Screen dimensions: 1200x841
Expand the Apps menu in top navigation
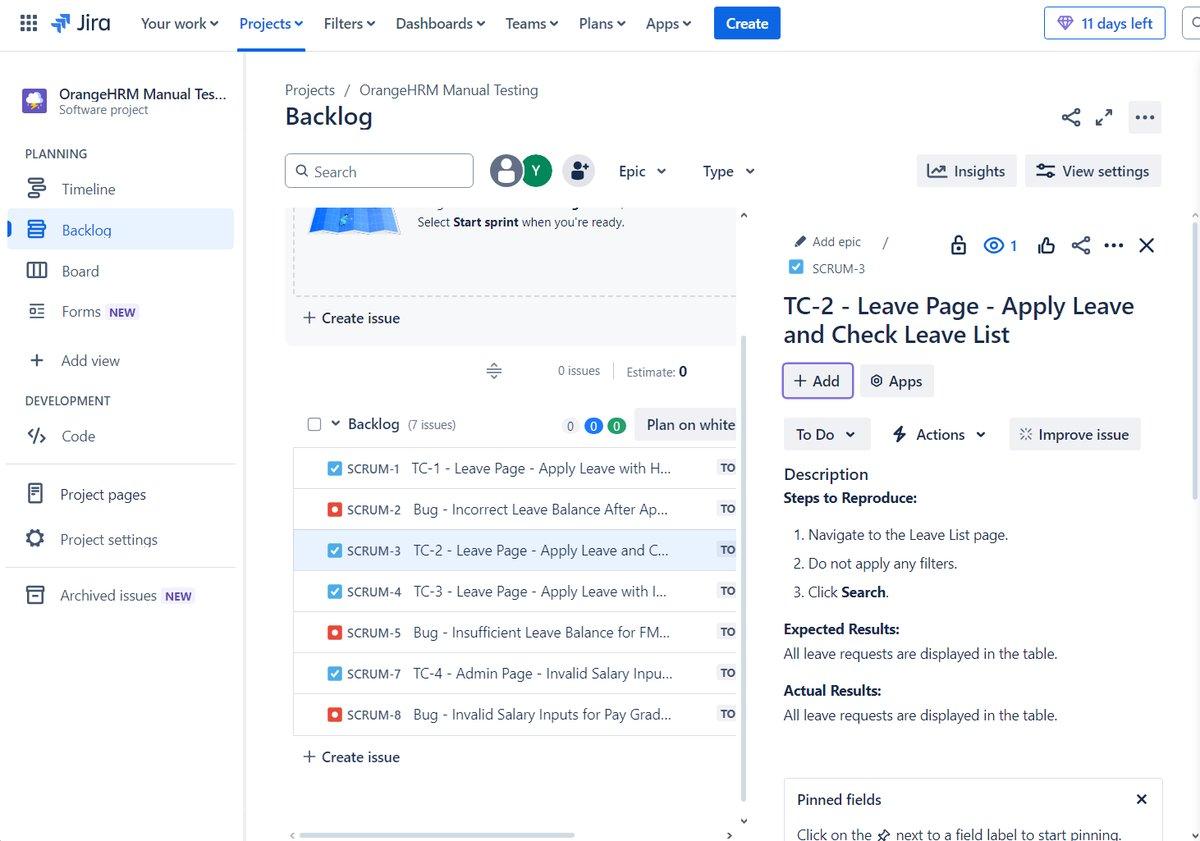(668, 23)
